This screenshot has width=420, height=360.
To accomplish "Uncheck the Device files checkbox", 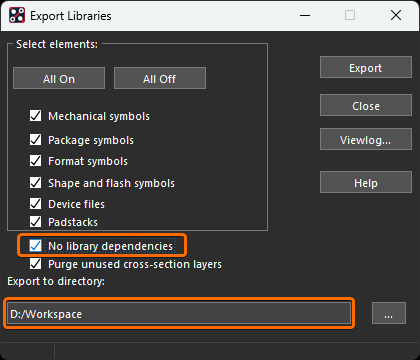I will [x=36, y=204].
